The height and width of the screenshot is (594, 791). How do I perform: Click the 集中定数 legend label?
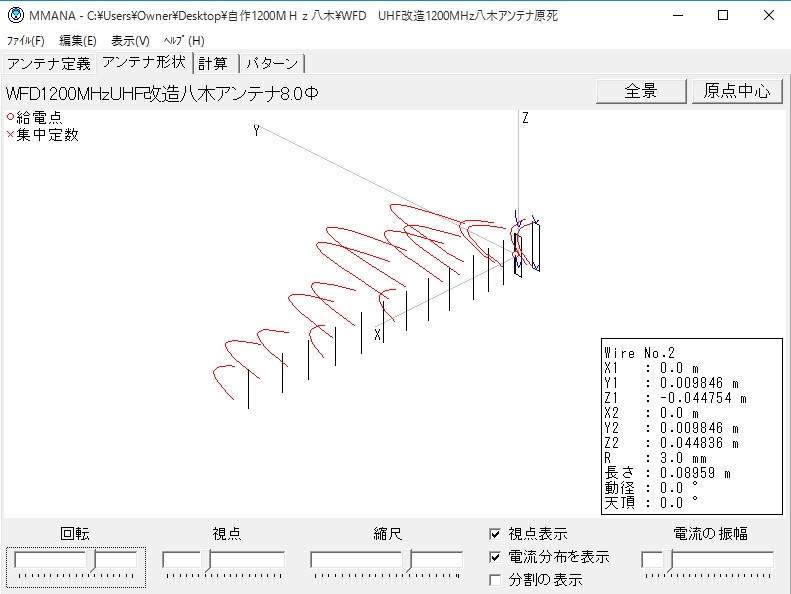pyautogui.click(x=47, y=135)
